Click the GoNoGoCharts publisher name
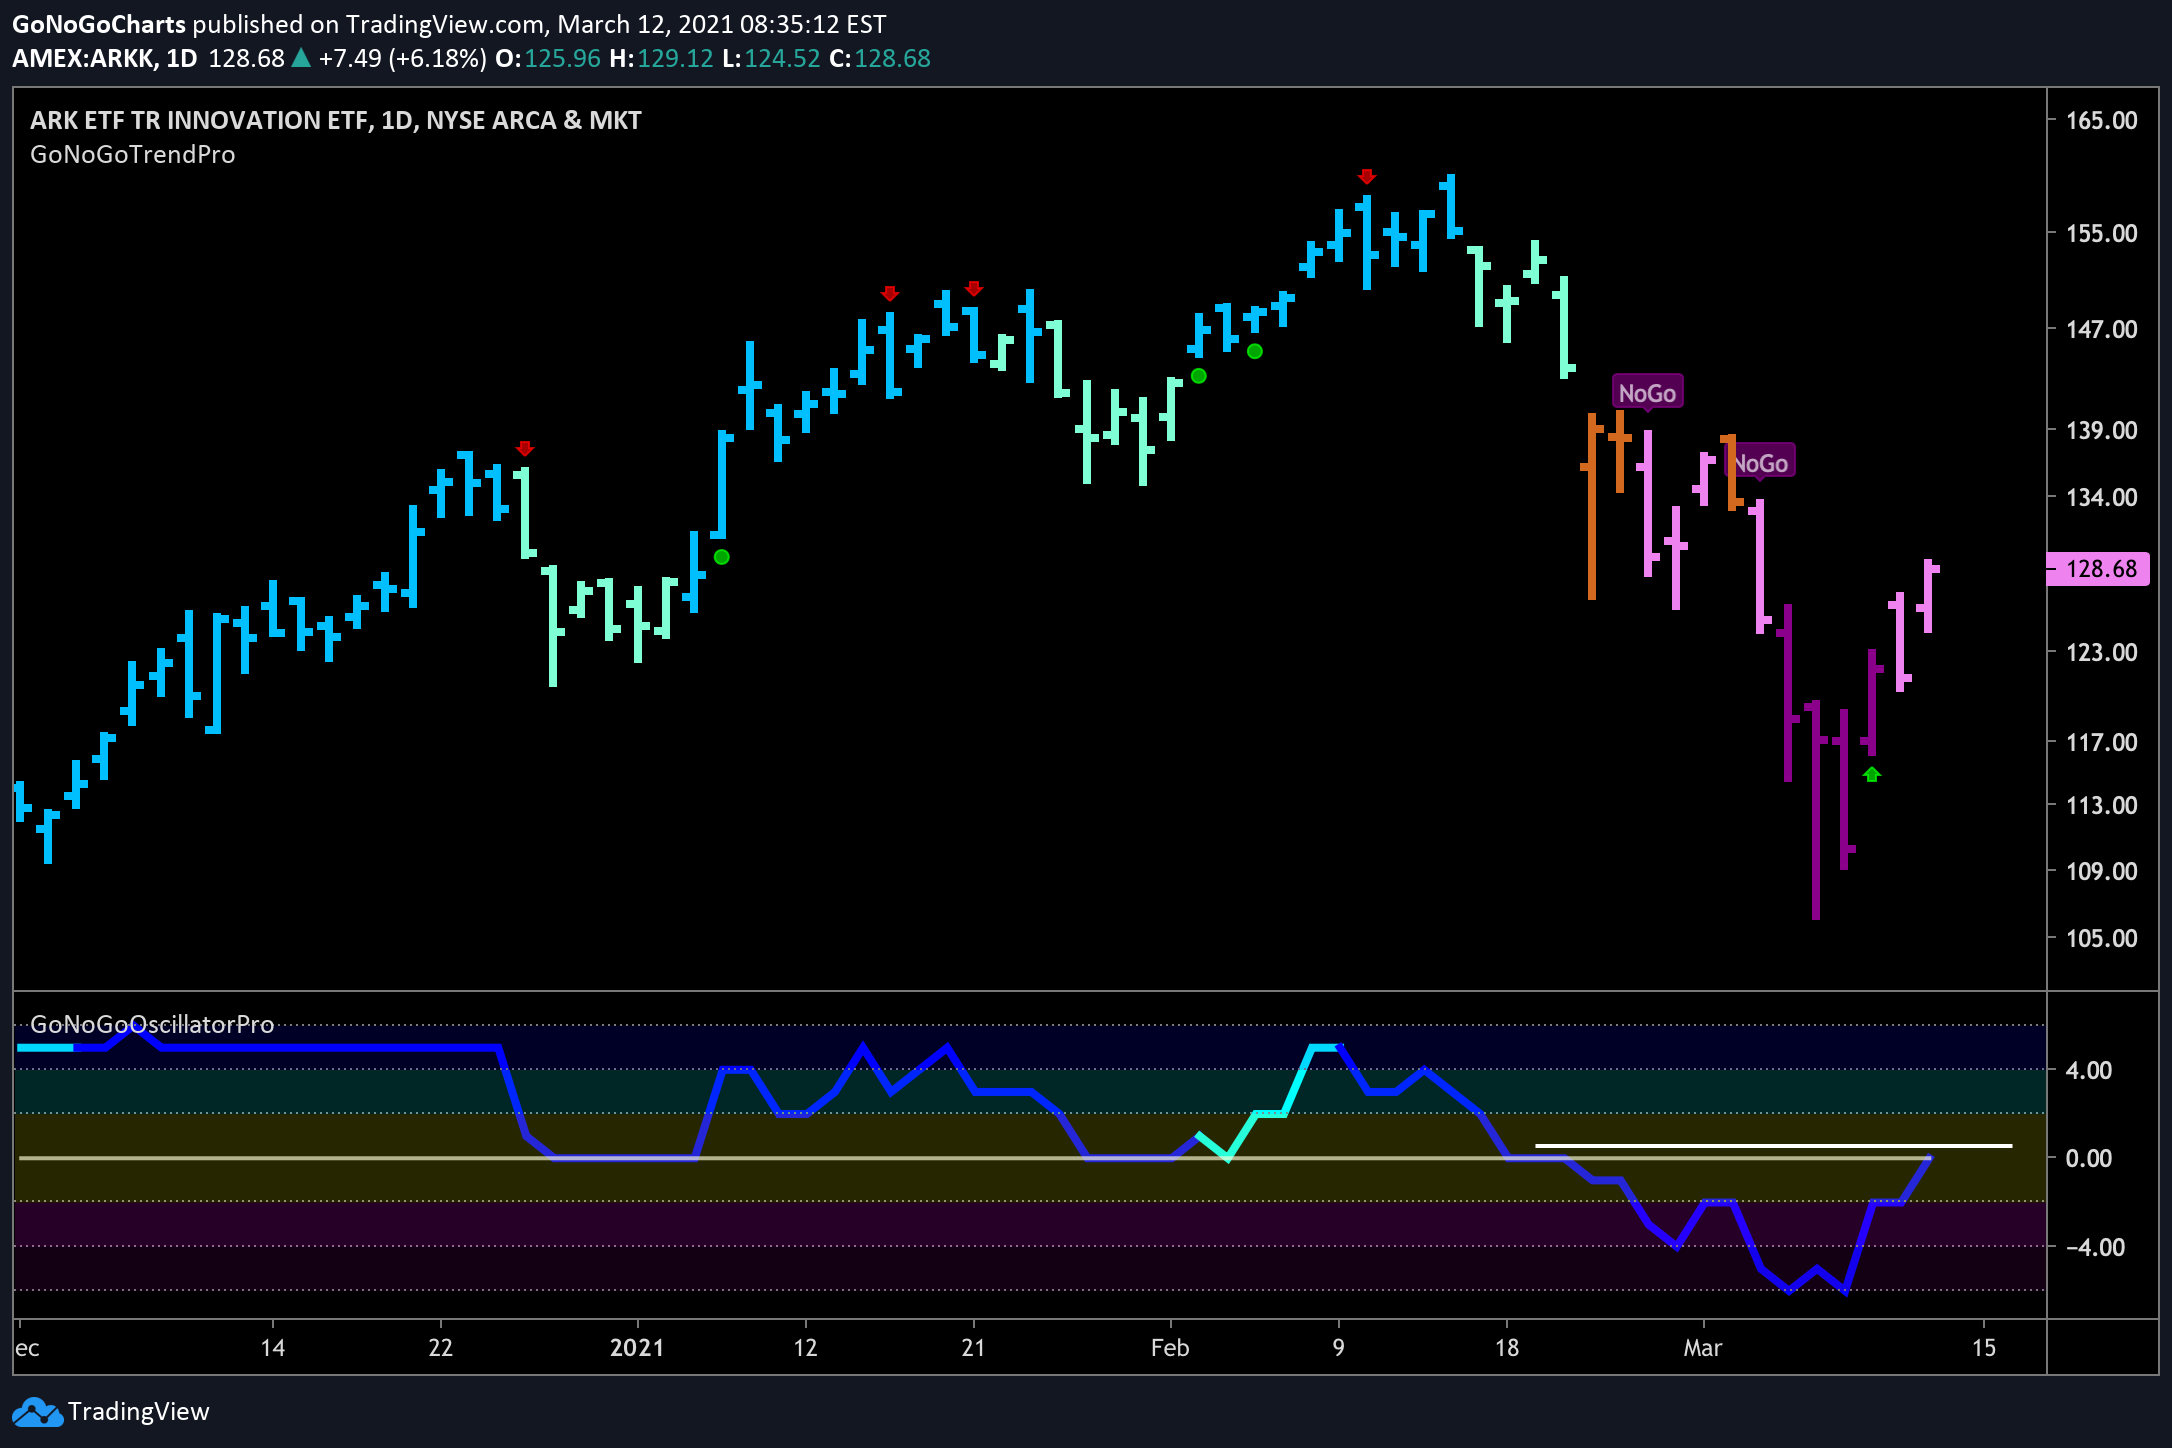Screen dimensions: 2172x1448 (x=99, y=24)
